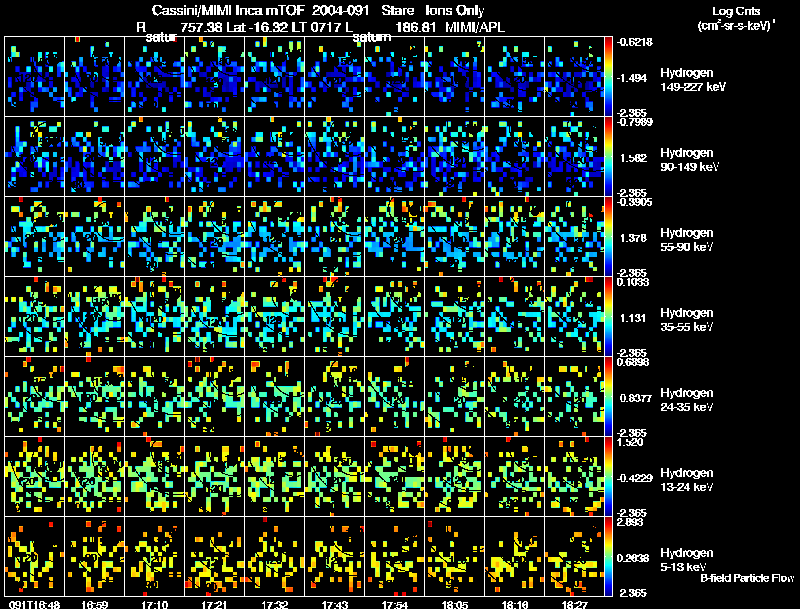Image resolution: width=800 pixels, height=609 pixels.
Task: Click the '-1.494' colorbar midpoint value
Action: pos(633,78)
